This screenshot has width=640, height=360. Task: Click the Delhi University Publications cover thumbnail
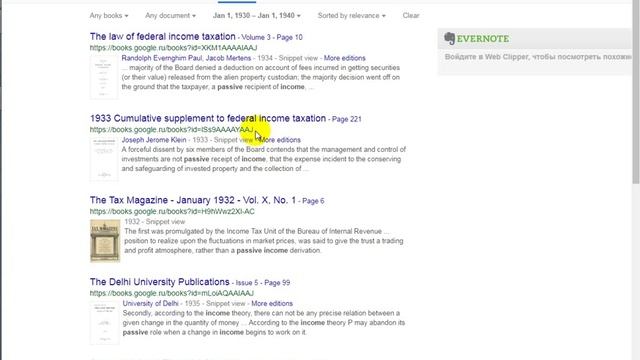click(x=104, y=322)
